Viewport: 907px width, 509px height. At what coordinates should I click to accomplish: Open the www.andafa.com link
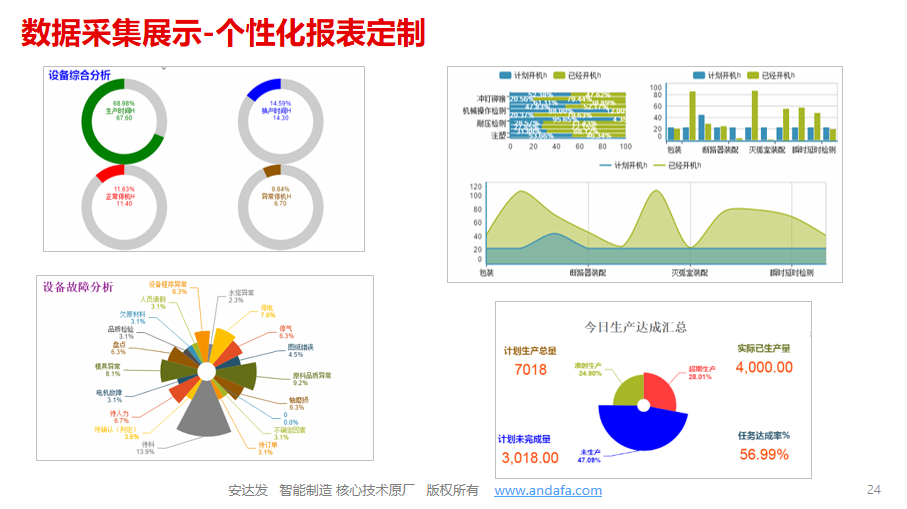coord(548,491)
